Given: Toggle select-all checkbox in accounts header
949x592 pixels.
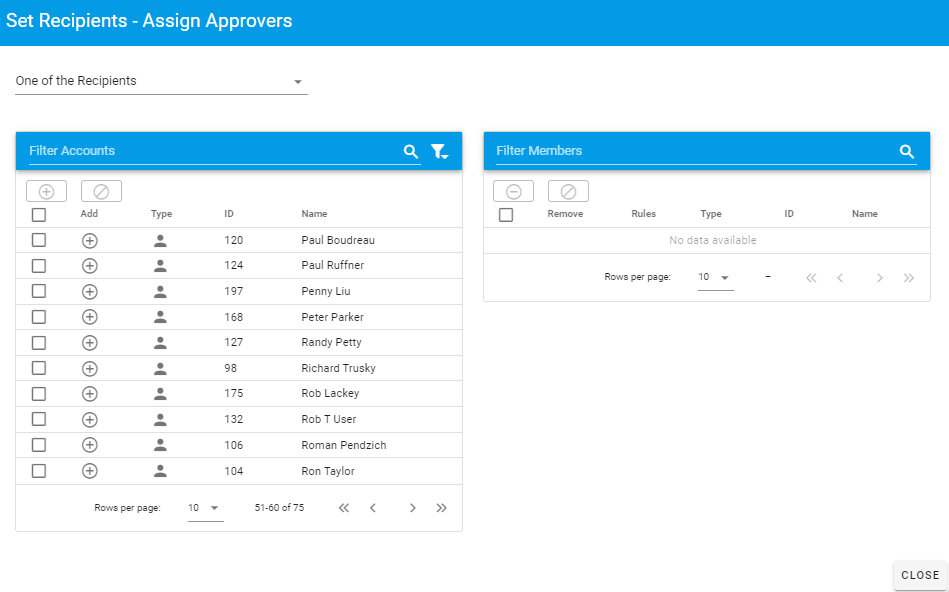Looking at the screenshot, I should point(39,214).
